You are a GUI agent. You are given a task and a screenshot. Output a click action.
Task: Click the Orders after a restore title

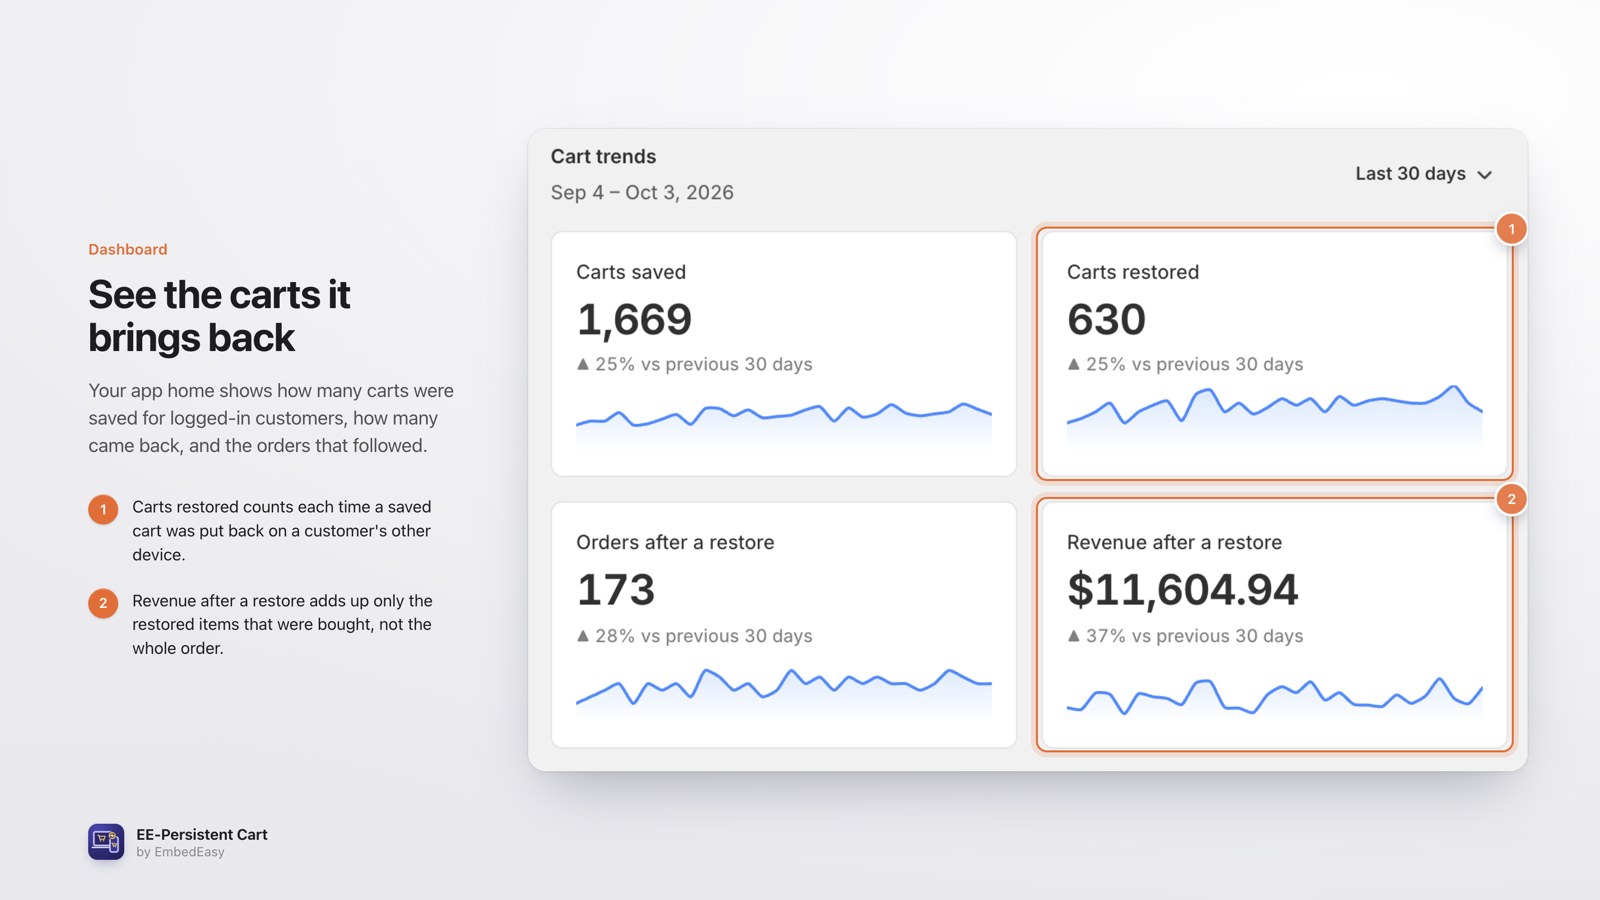tap(675, 543)
